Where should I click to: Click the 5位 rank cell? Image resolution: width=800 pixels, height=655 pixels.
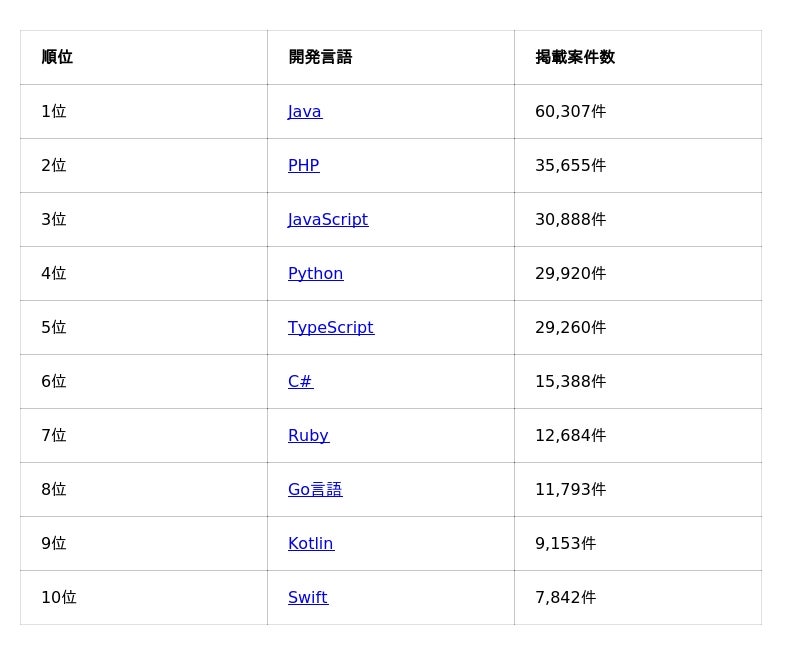pos(54,328)
